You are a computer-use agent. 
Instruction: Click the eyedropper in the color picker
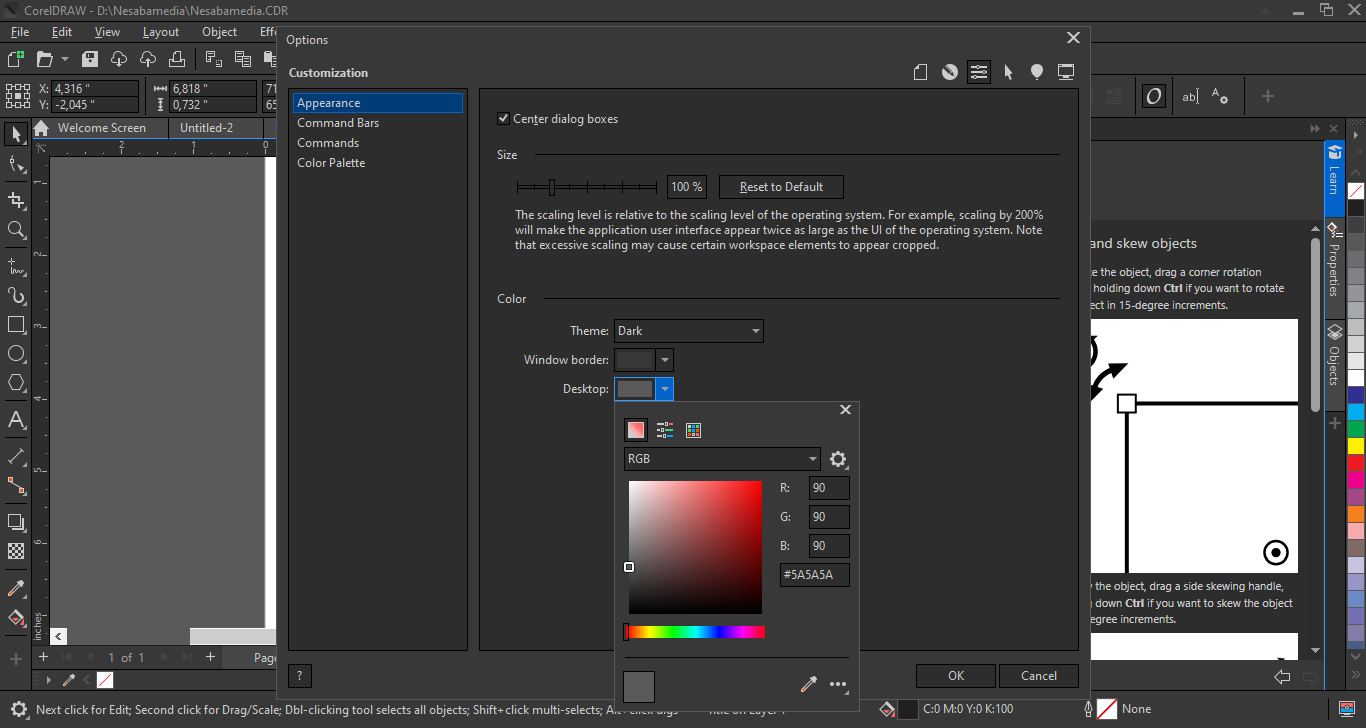click(x=809, y=685)
